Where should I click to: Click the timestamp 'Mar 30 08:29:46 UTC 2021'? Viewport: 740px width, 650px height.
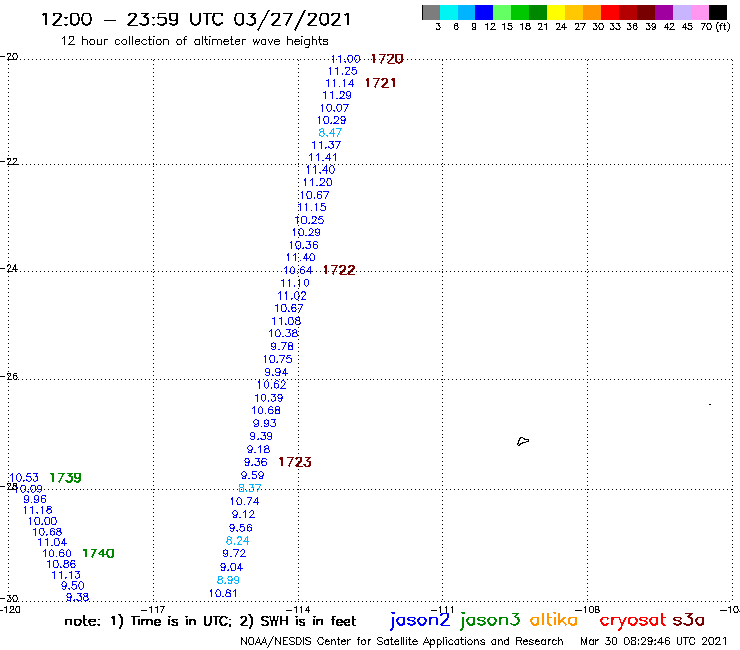[654, 642]
